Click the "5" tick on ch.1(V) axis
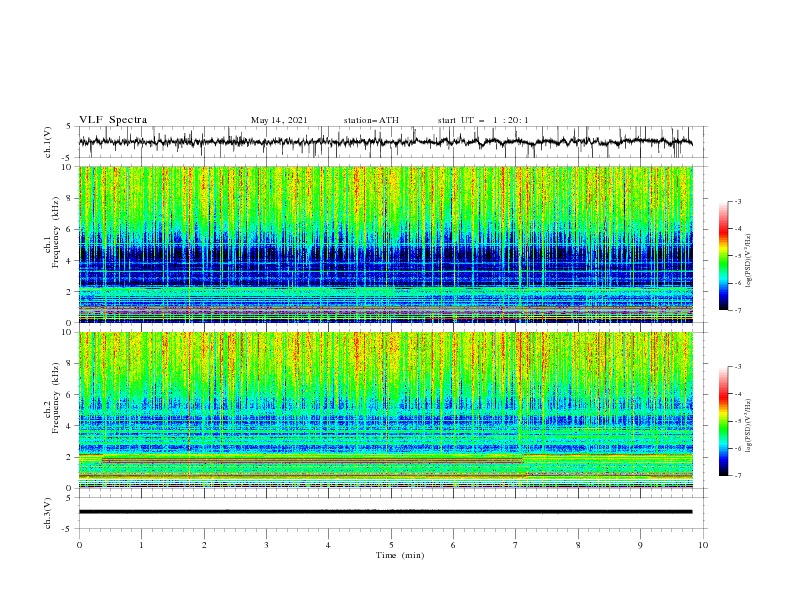The height and width of the screenshot is (612, 792). [69, 127]
